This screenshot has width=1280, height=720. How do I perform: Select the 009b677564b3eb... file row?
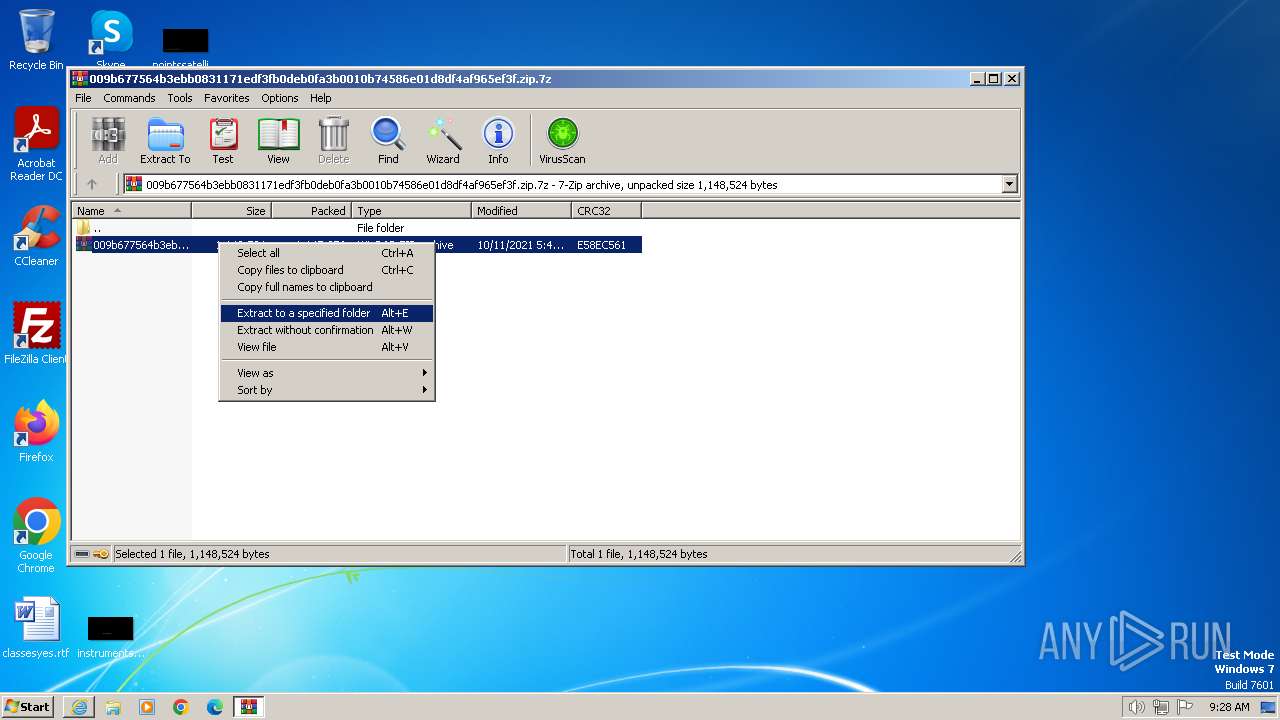pos(357,245)
